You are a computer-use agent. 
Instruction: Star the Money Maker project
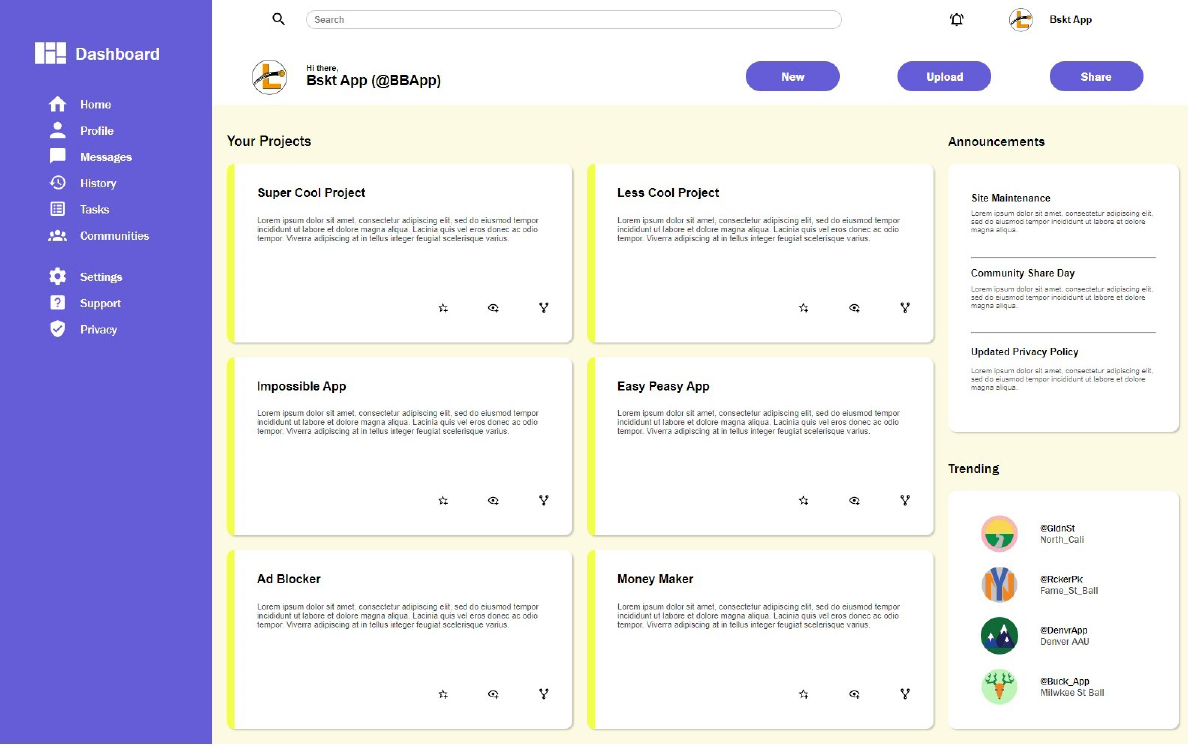[803, 694]
